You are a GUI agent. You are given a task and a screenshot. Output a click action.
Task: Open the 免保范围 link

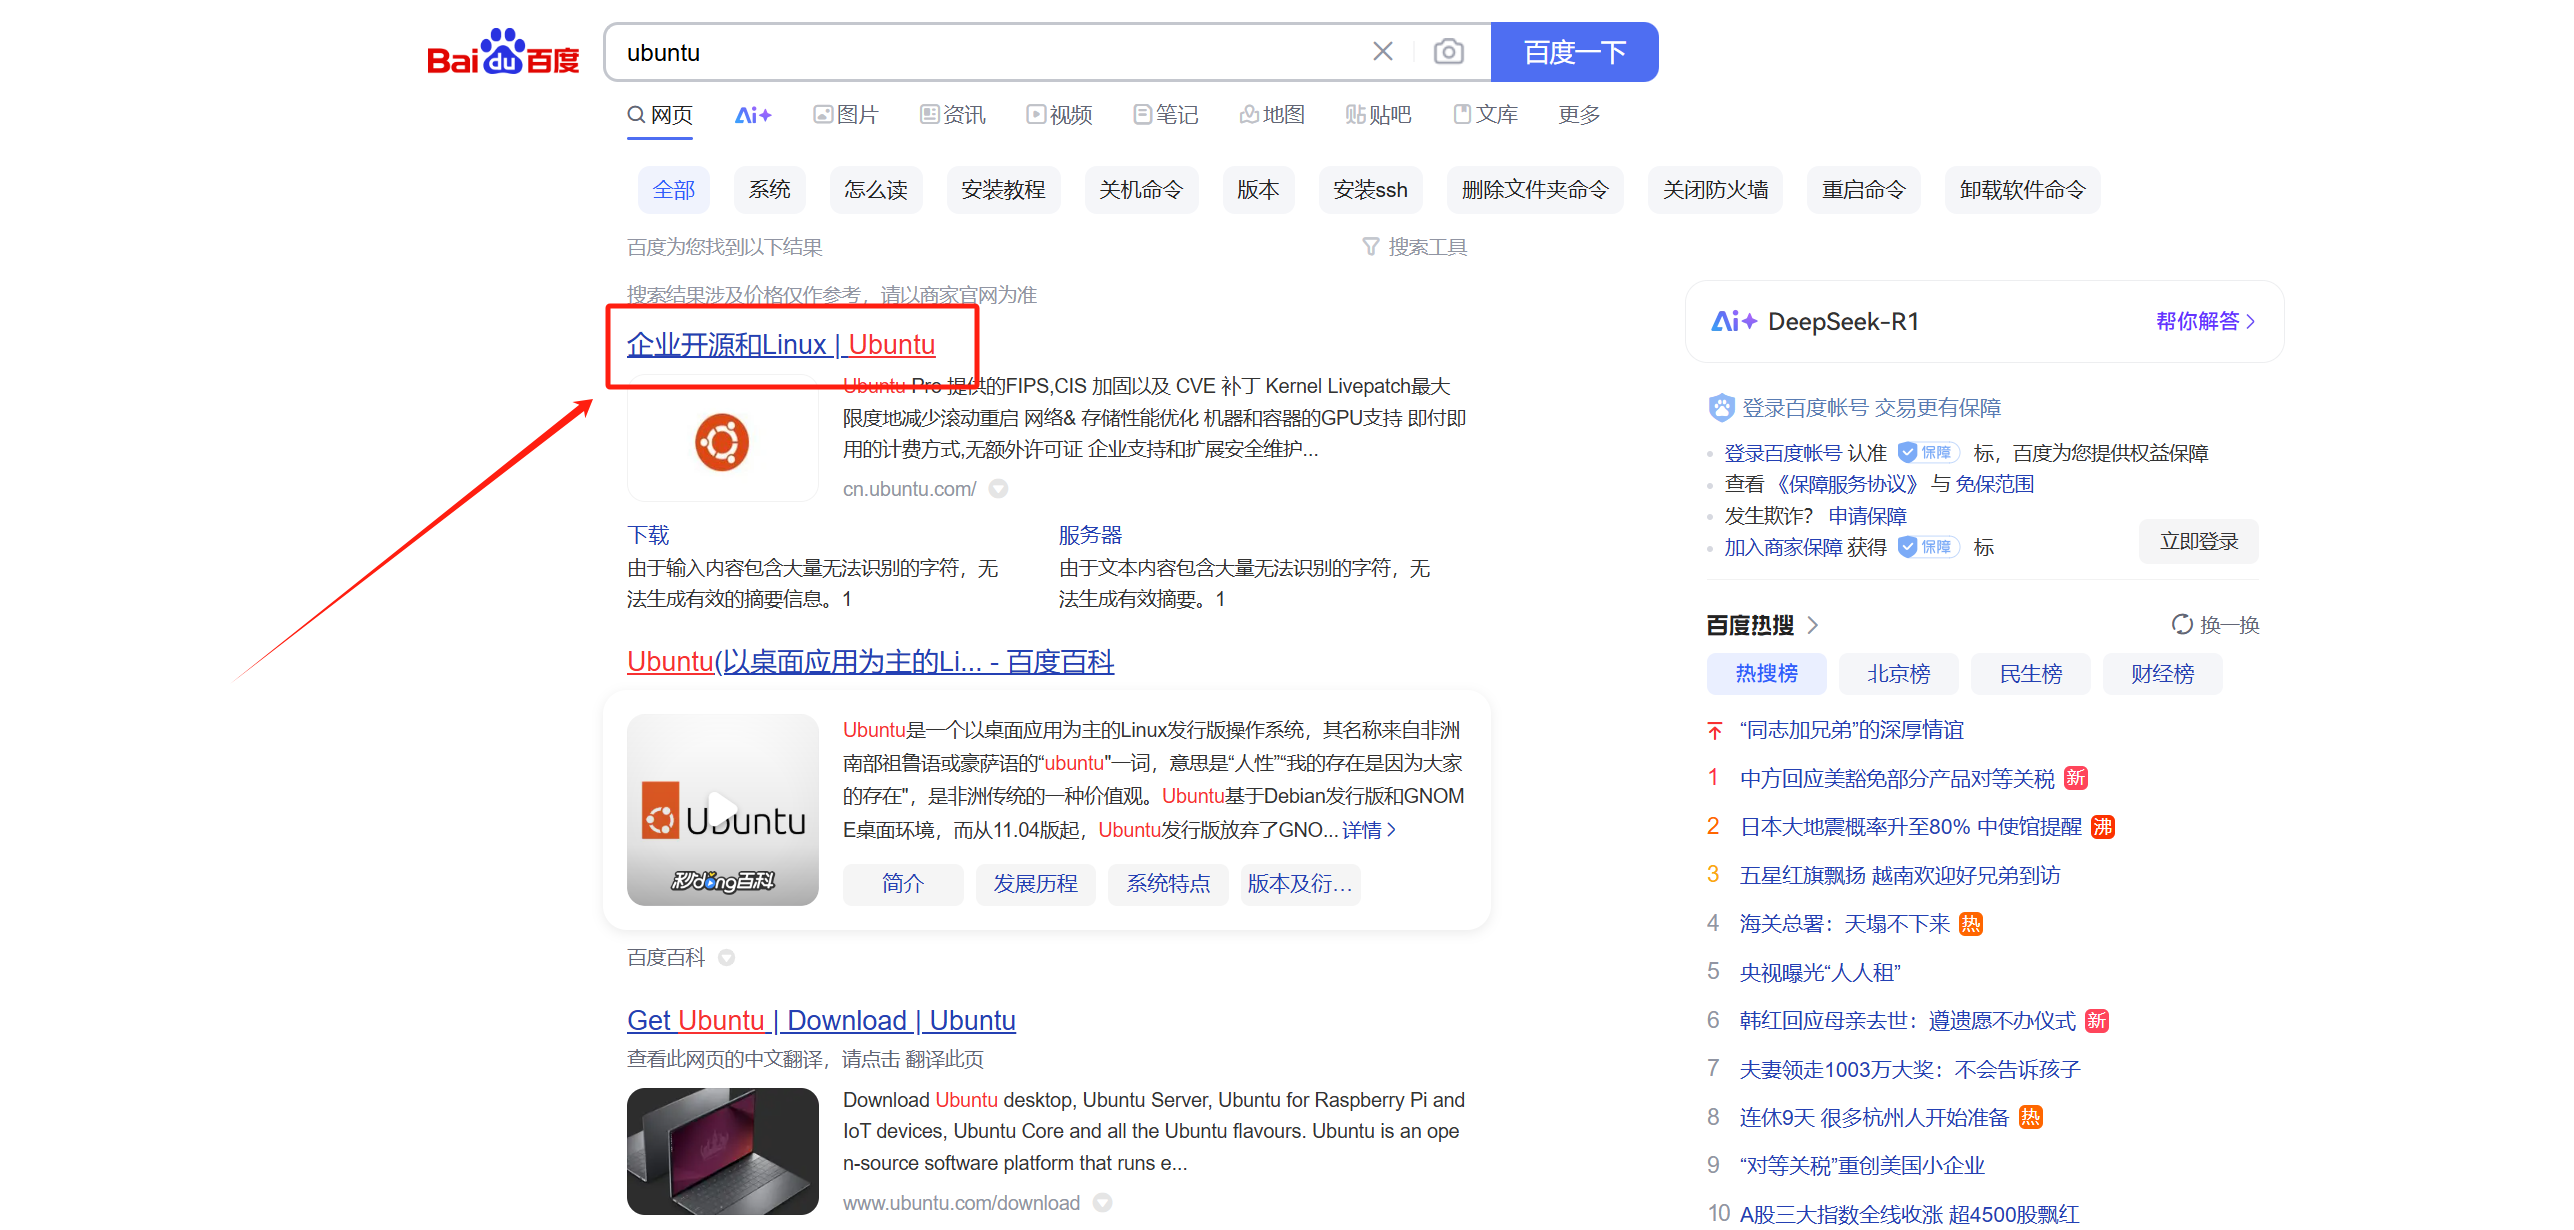click(x=1994, y=484)
